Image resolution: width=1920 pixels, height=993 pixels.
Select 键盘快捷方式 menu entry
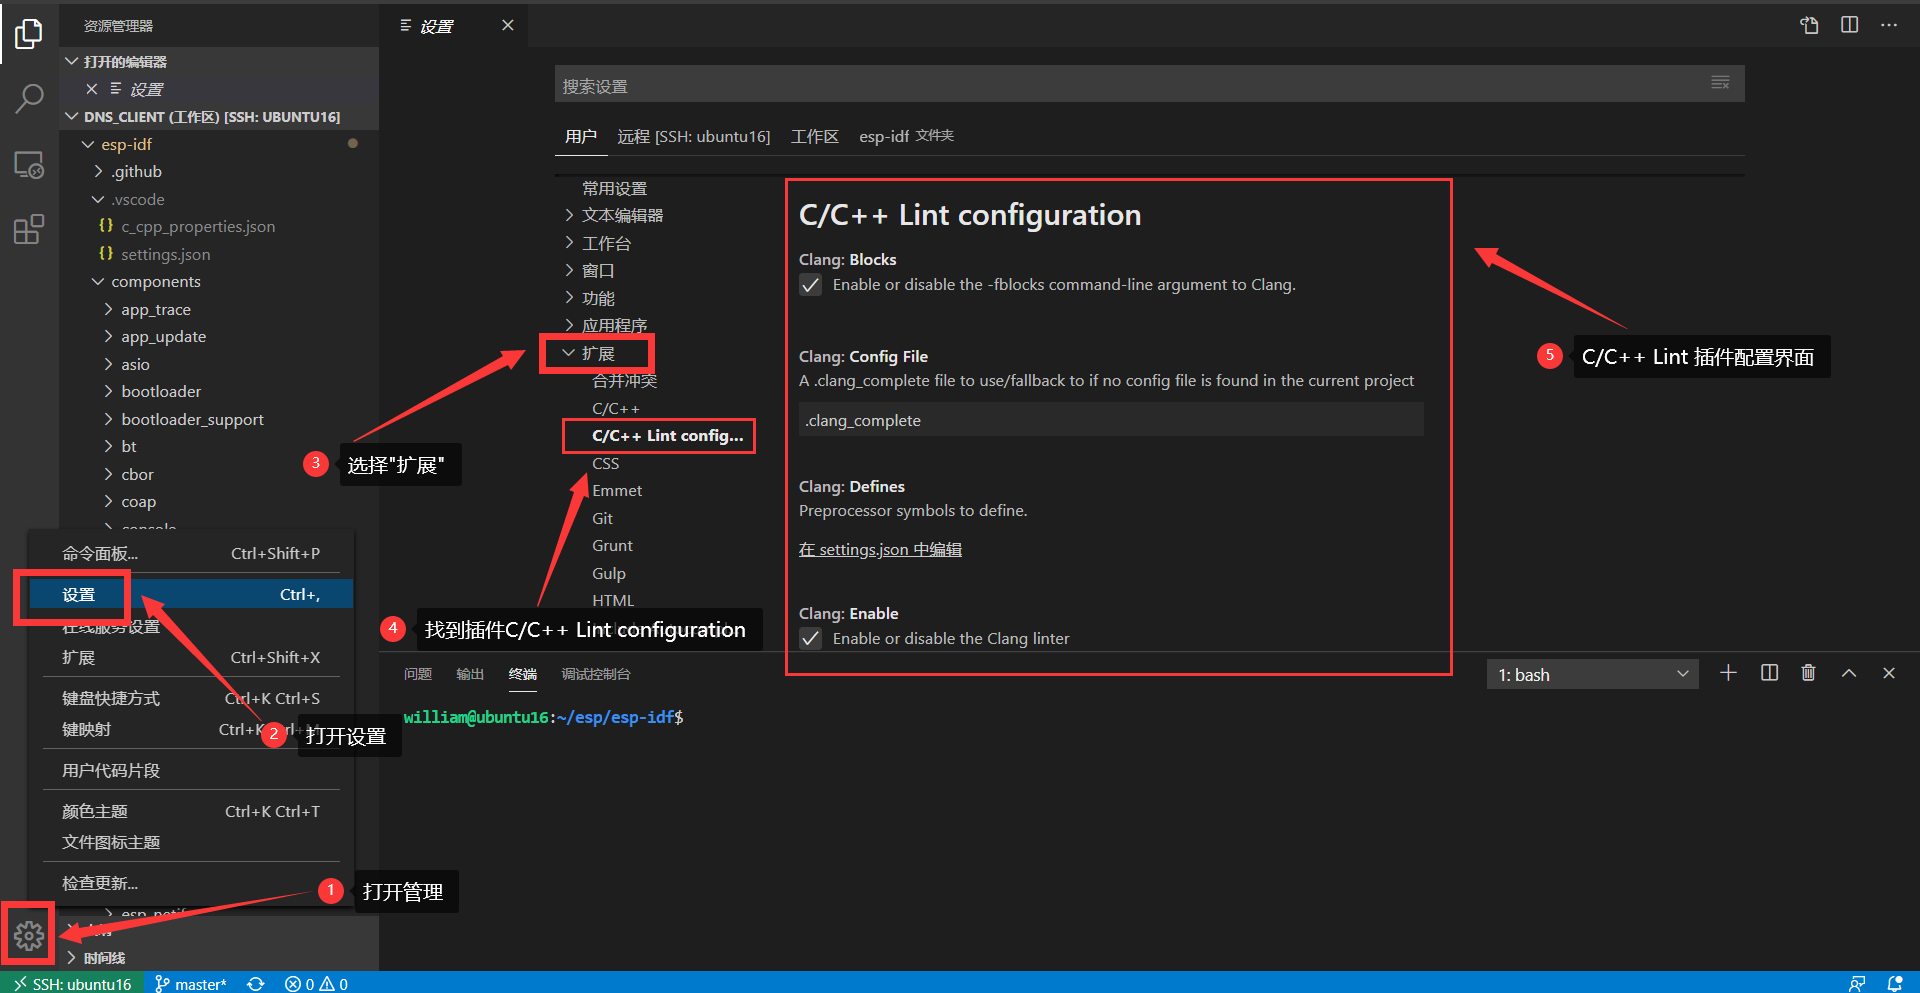pyautogui.click(x=191, y=698)
